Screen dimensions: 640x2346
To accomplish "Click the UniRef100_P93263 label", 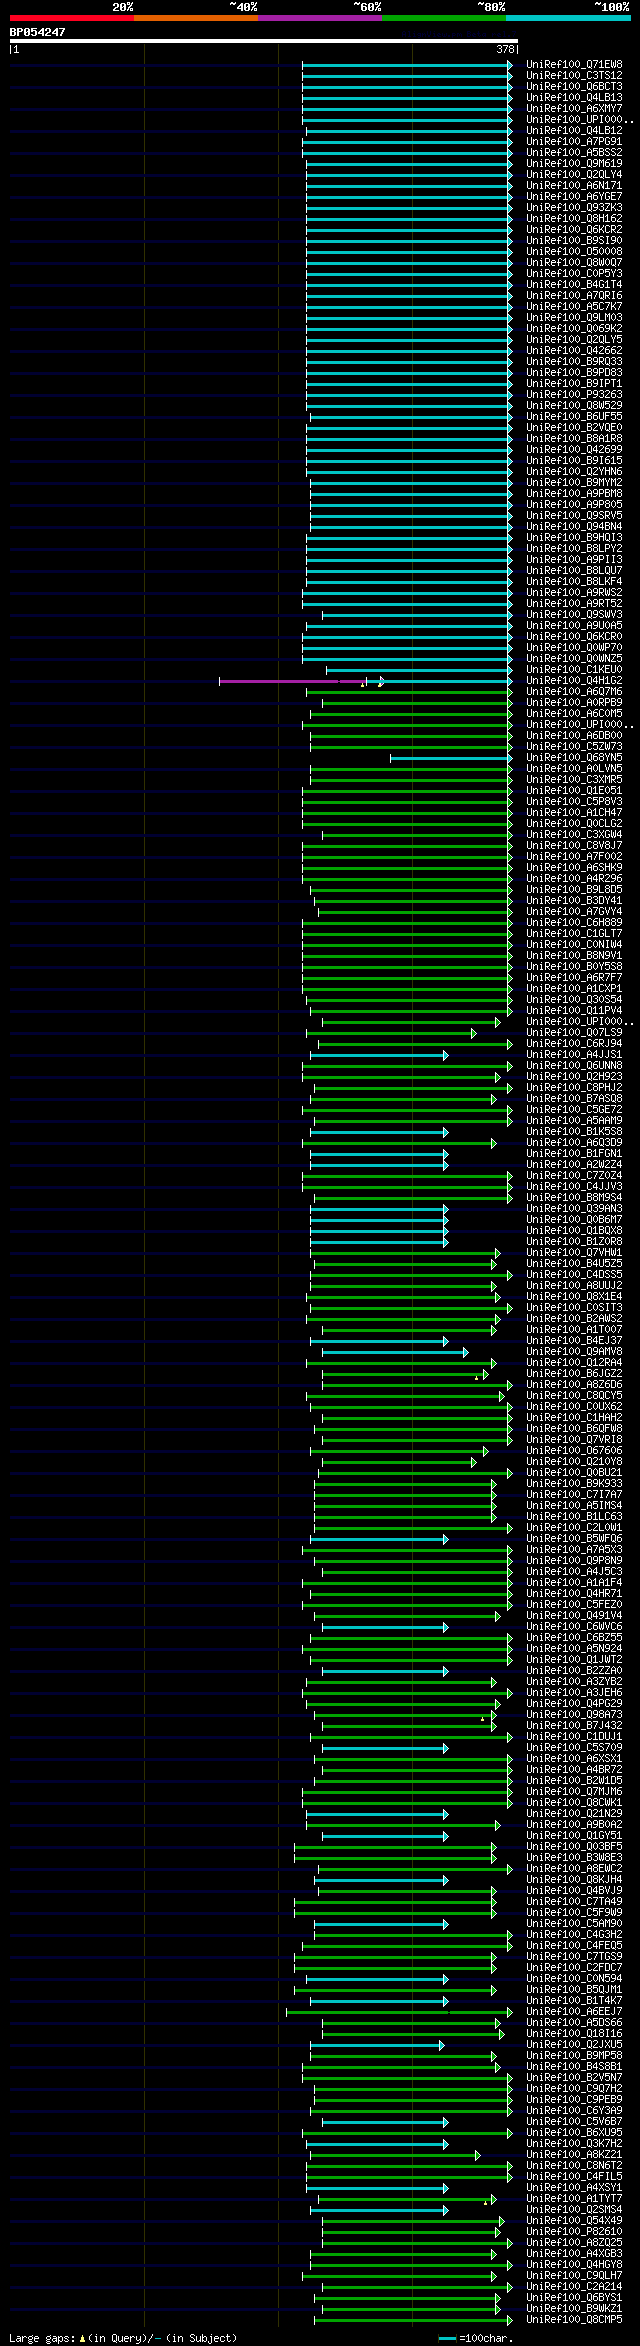I will [x=574, y=394].
